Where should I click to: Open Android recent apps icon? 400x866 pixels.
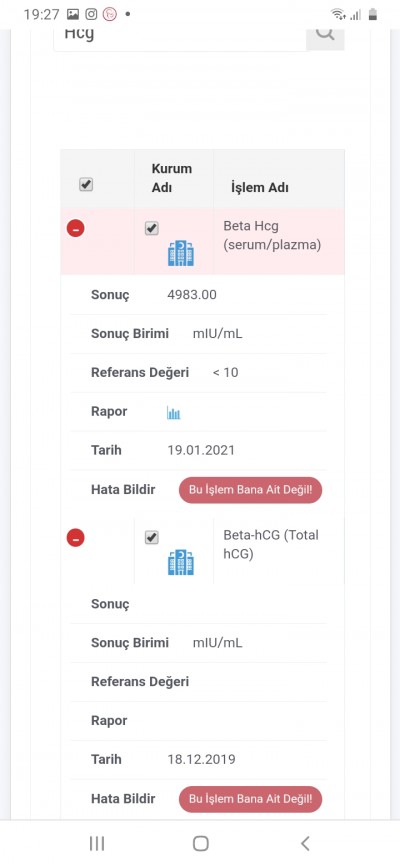pos(97,843)
